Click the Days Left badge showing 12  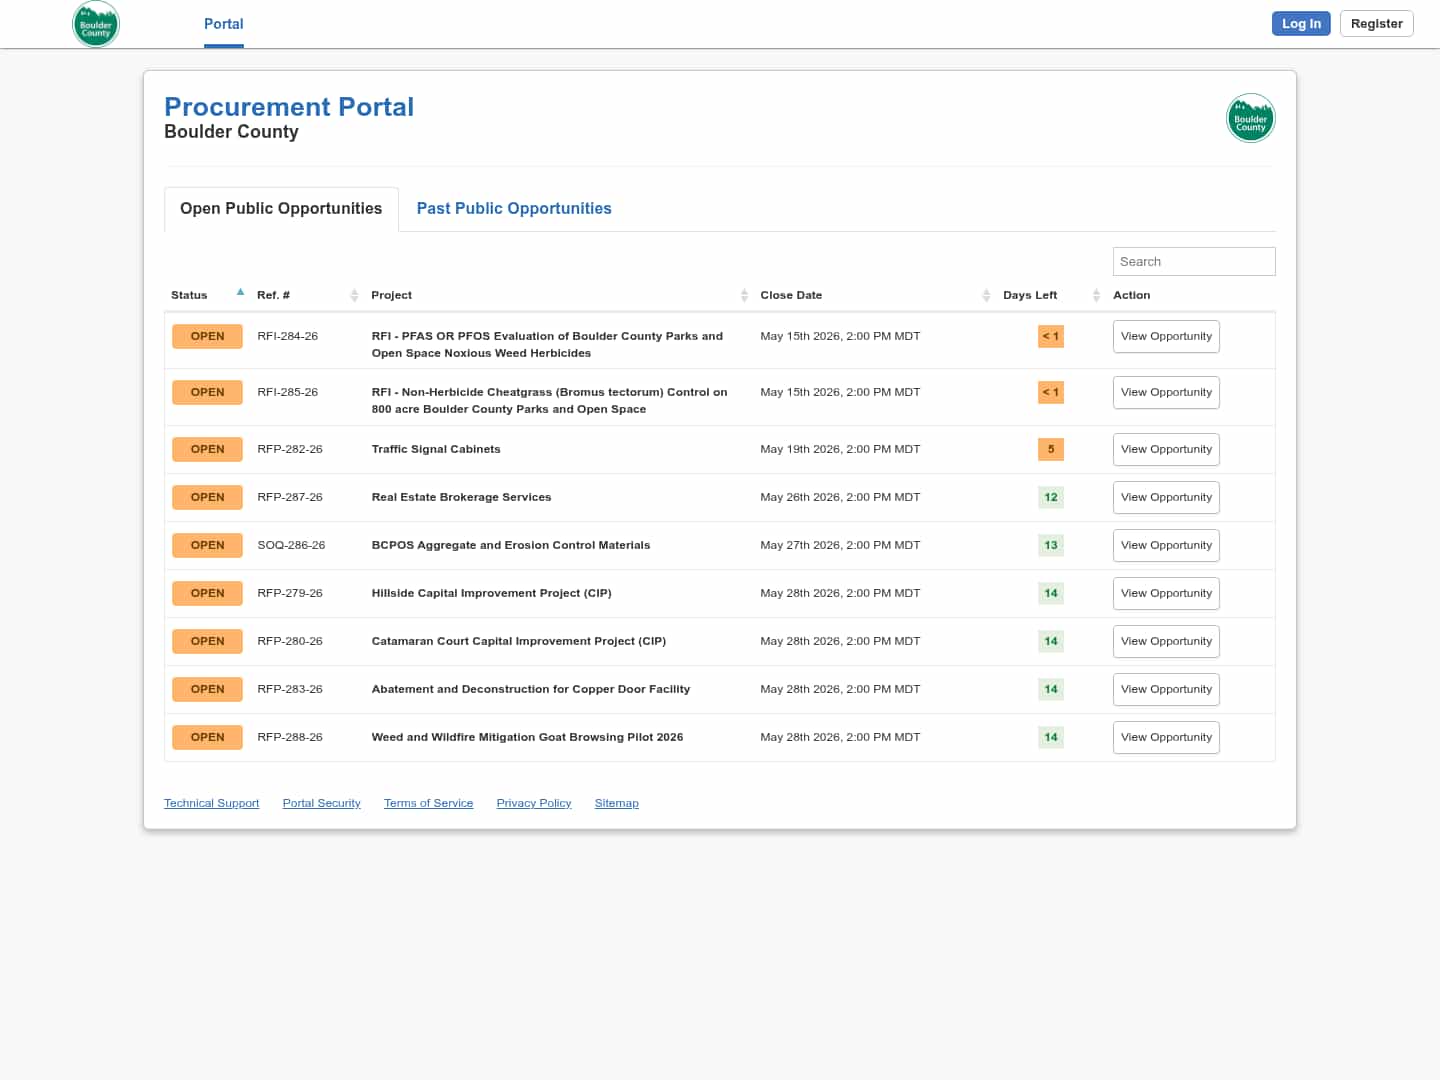tap(1051, 497)
